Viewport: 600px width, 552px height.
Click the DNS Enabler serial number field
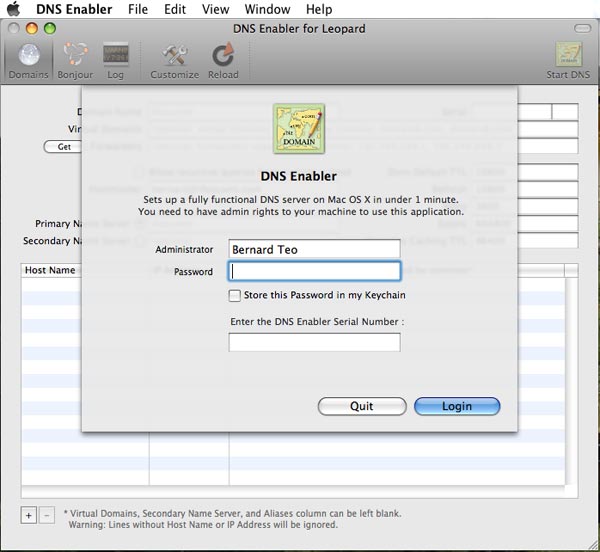pyautogui.click(x=314, y=342)
